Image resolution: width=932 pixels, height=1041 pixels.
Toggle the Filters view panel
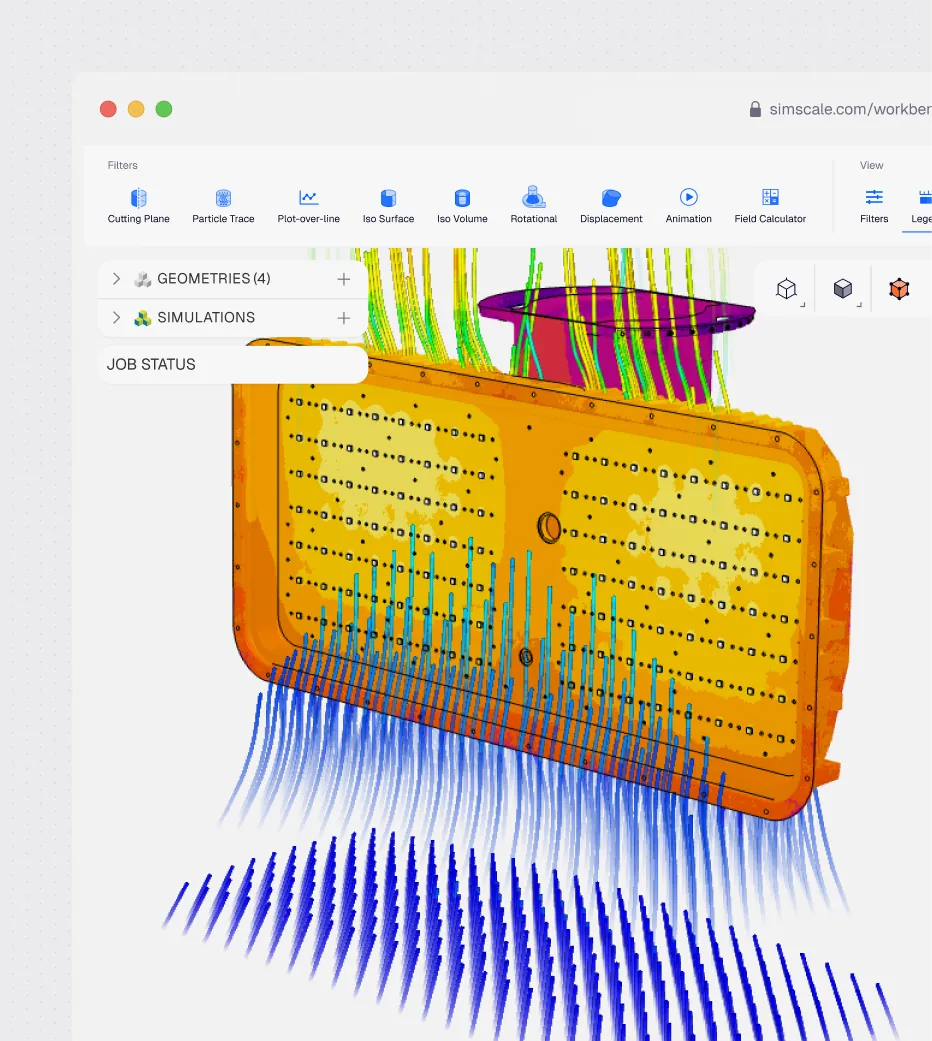point(874,206)
